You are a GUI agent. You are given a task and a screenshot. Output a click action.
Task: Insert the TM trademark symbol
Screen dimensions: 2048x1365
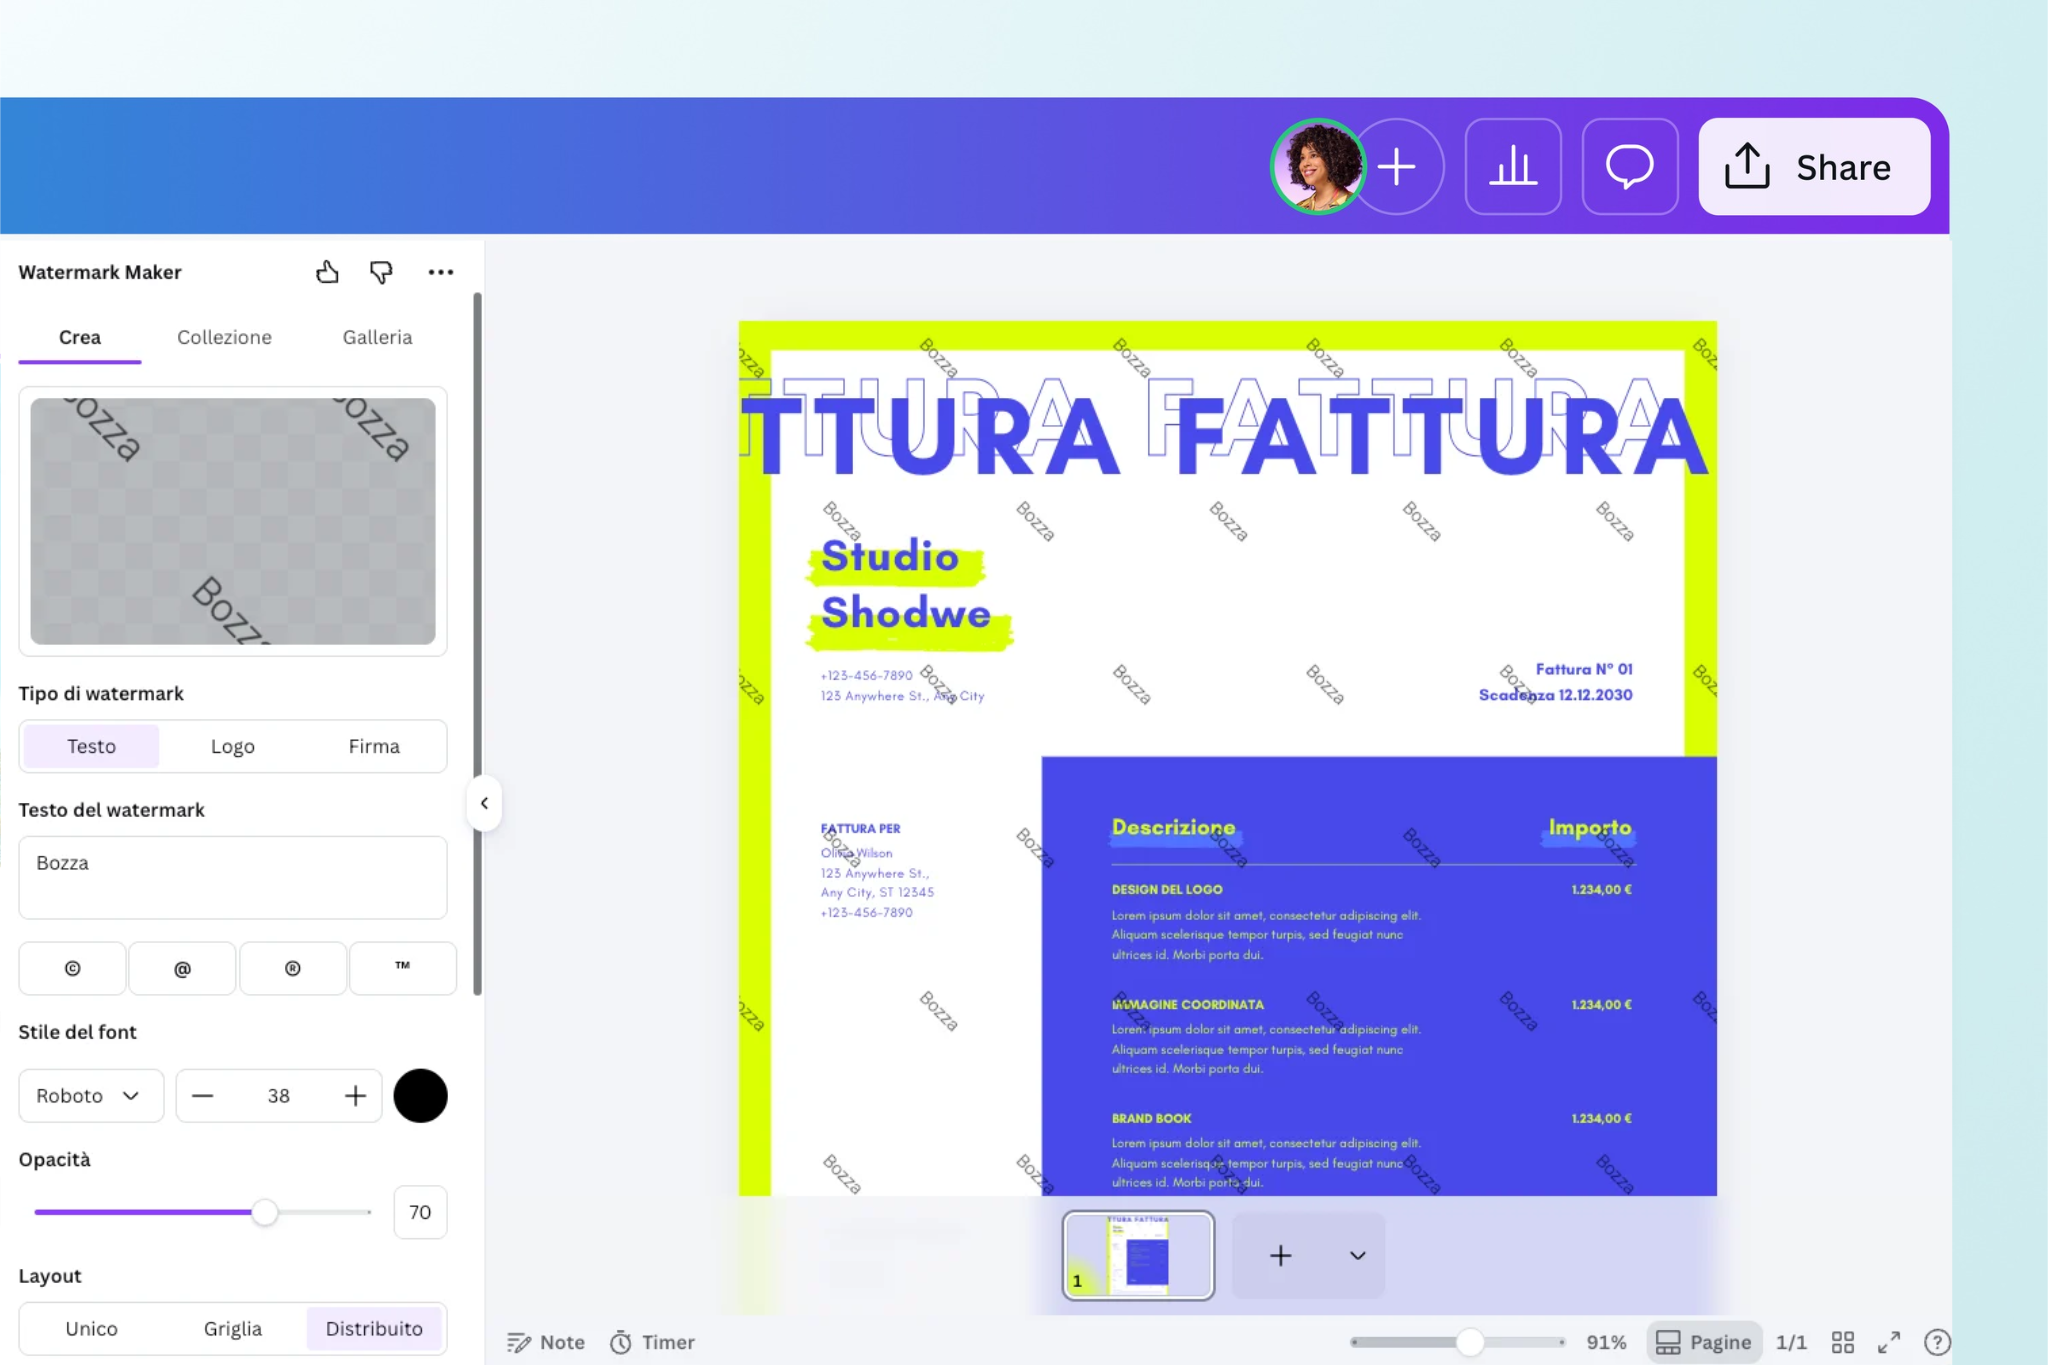coord(403,968)
